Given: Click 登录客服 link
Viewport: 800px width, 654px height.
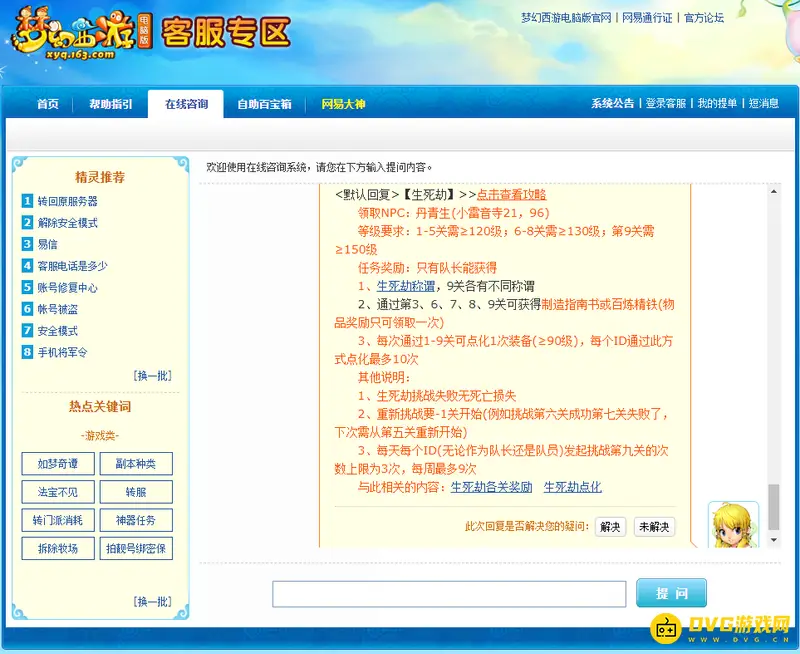Looking at the screenshot, I should pos(665,104).
